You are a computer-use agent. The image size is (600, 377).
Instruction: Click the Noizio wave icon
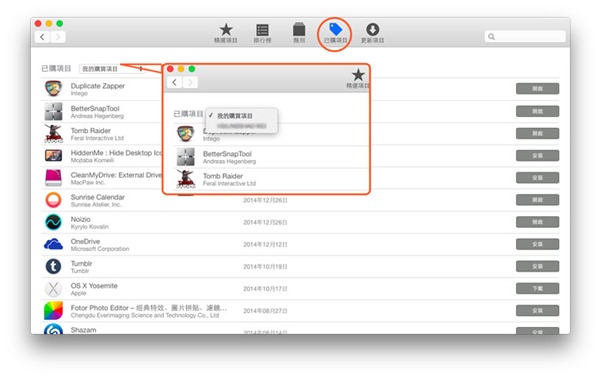tap(53, 222)
